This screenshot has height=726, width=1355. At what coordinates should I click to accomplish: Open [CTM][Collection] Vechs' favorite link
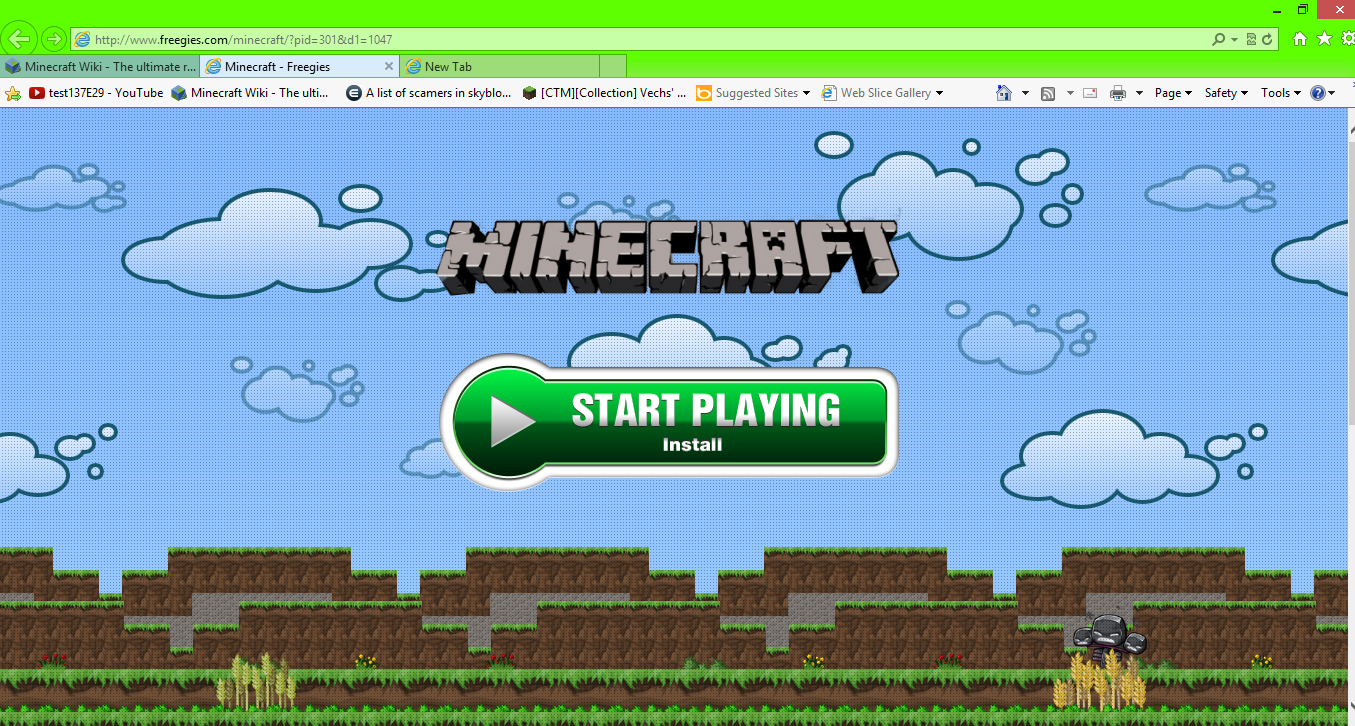[x=605, y=93]
